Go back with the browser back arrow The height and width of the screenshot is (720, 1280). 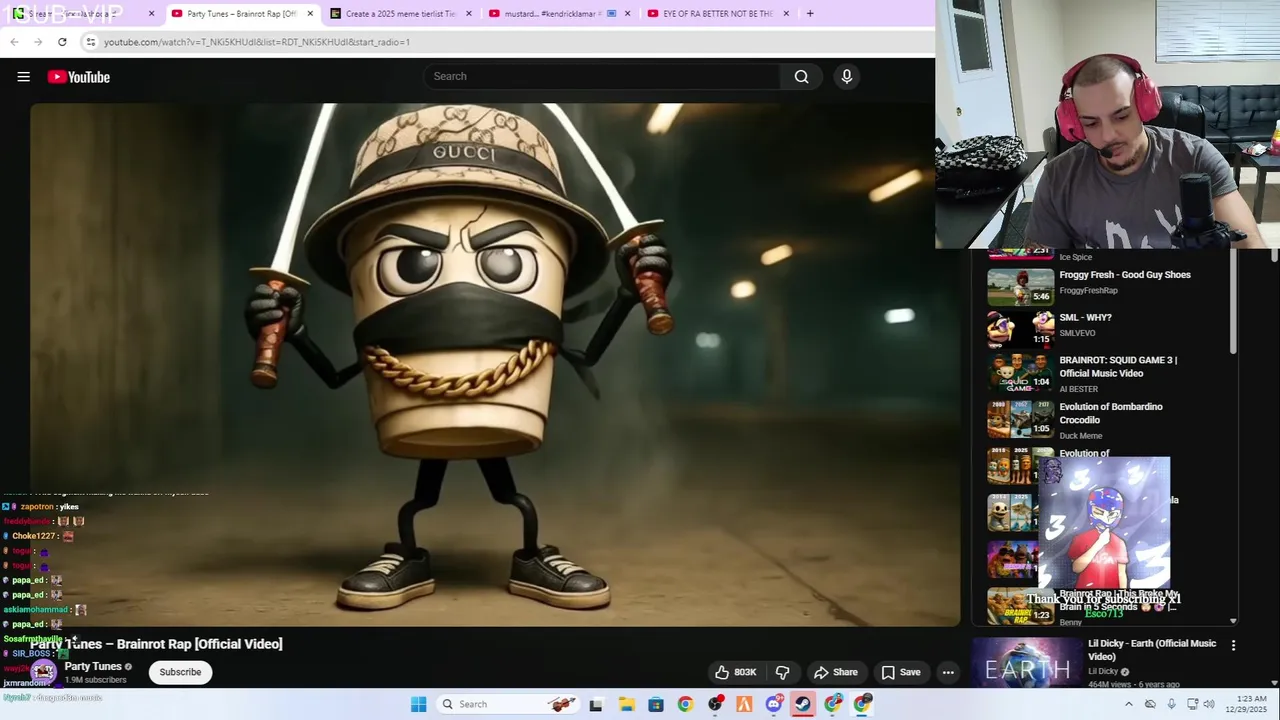(x=14, y=42)
